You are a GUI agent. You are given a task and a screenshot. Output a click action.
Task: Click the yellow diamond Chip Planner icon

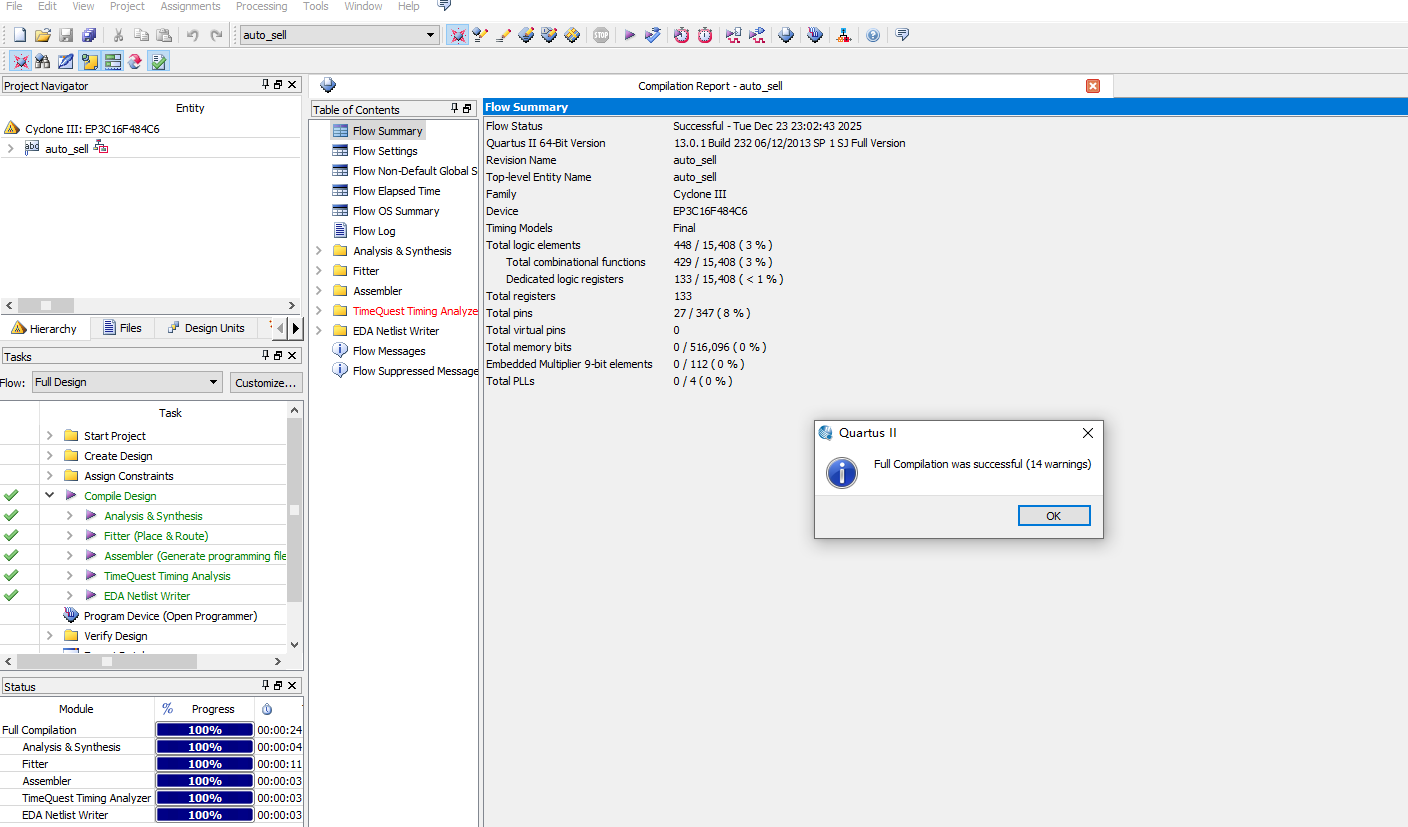pyautogui.click(x=572, y=35)
